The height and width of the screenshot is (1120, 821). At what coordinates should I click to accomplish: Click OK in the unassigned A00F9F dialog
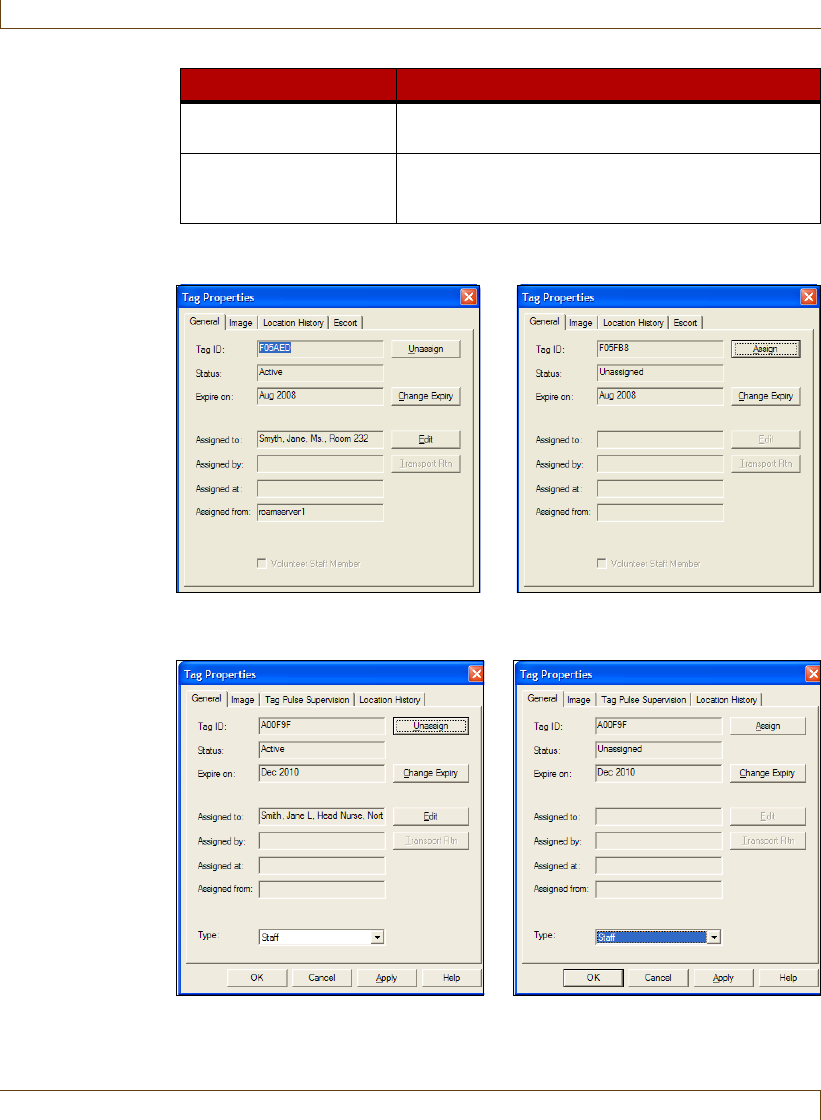tap(594, 978)
